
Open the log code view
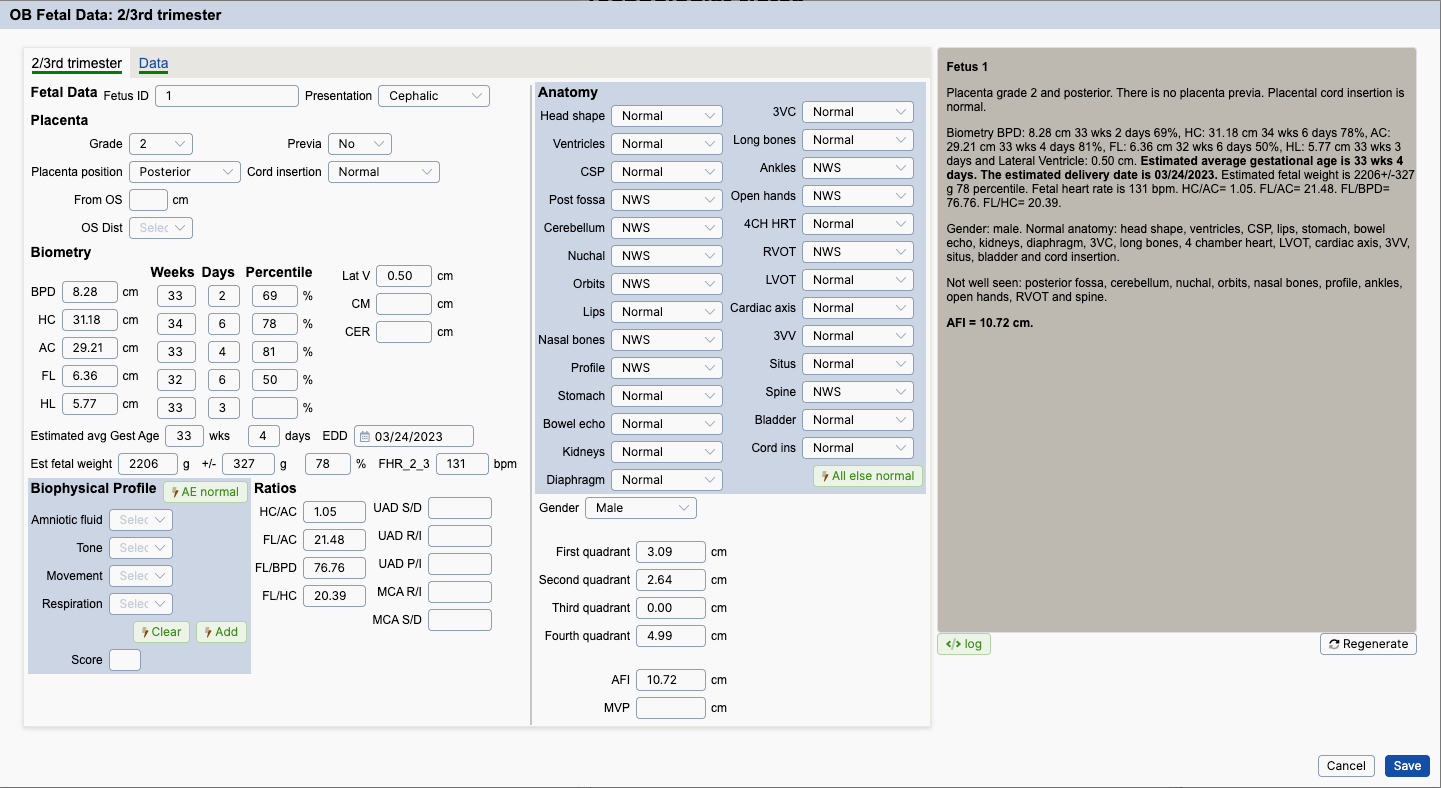[x=964, y=644]
